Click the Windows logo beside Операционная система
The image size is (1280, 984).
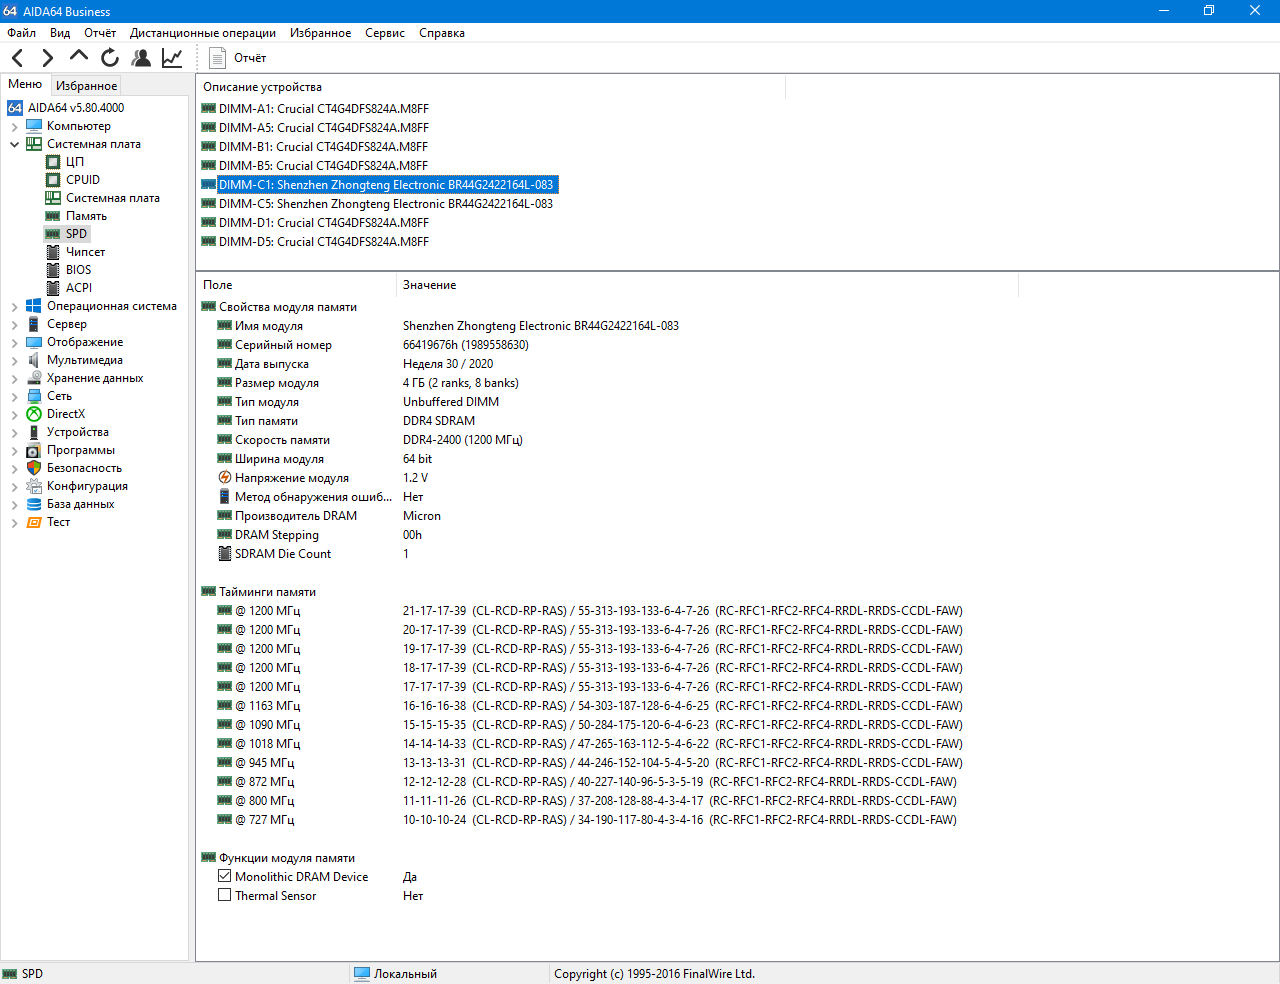point(34,306)
